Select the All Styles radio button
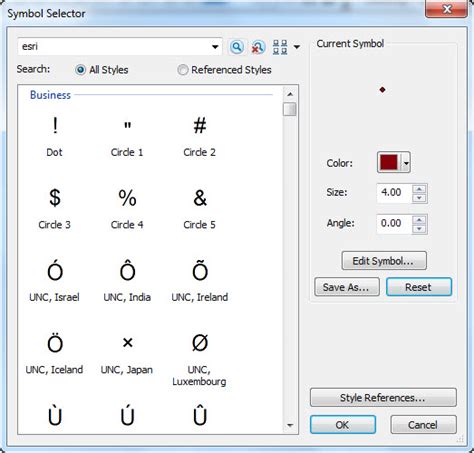Viewport: 474px width, 453px height. [x=81, y=70]
